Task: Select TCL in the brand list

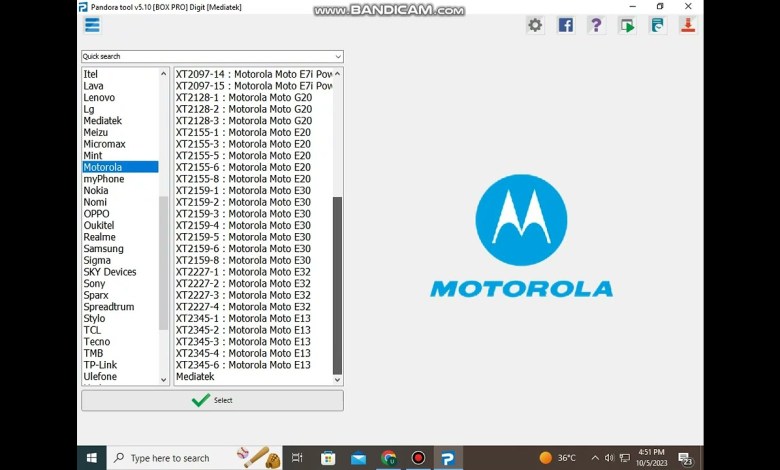Action: pyautogui.click(x=92, y=330)
